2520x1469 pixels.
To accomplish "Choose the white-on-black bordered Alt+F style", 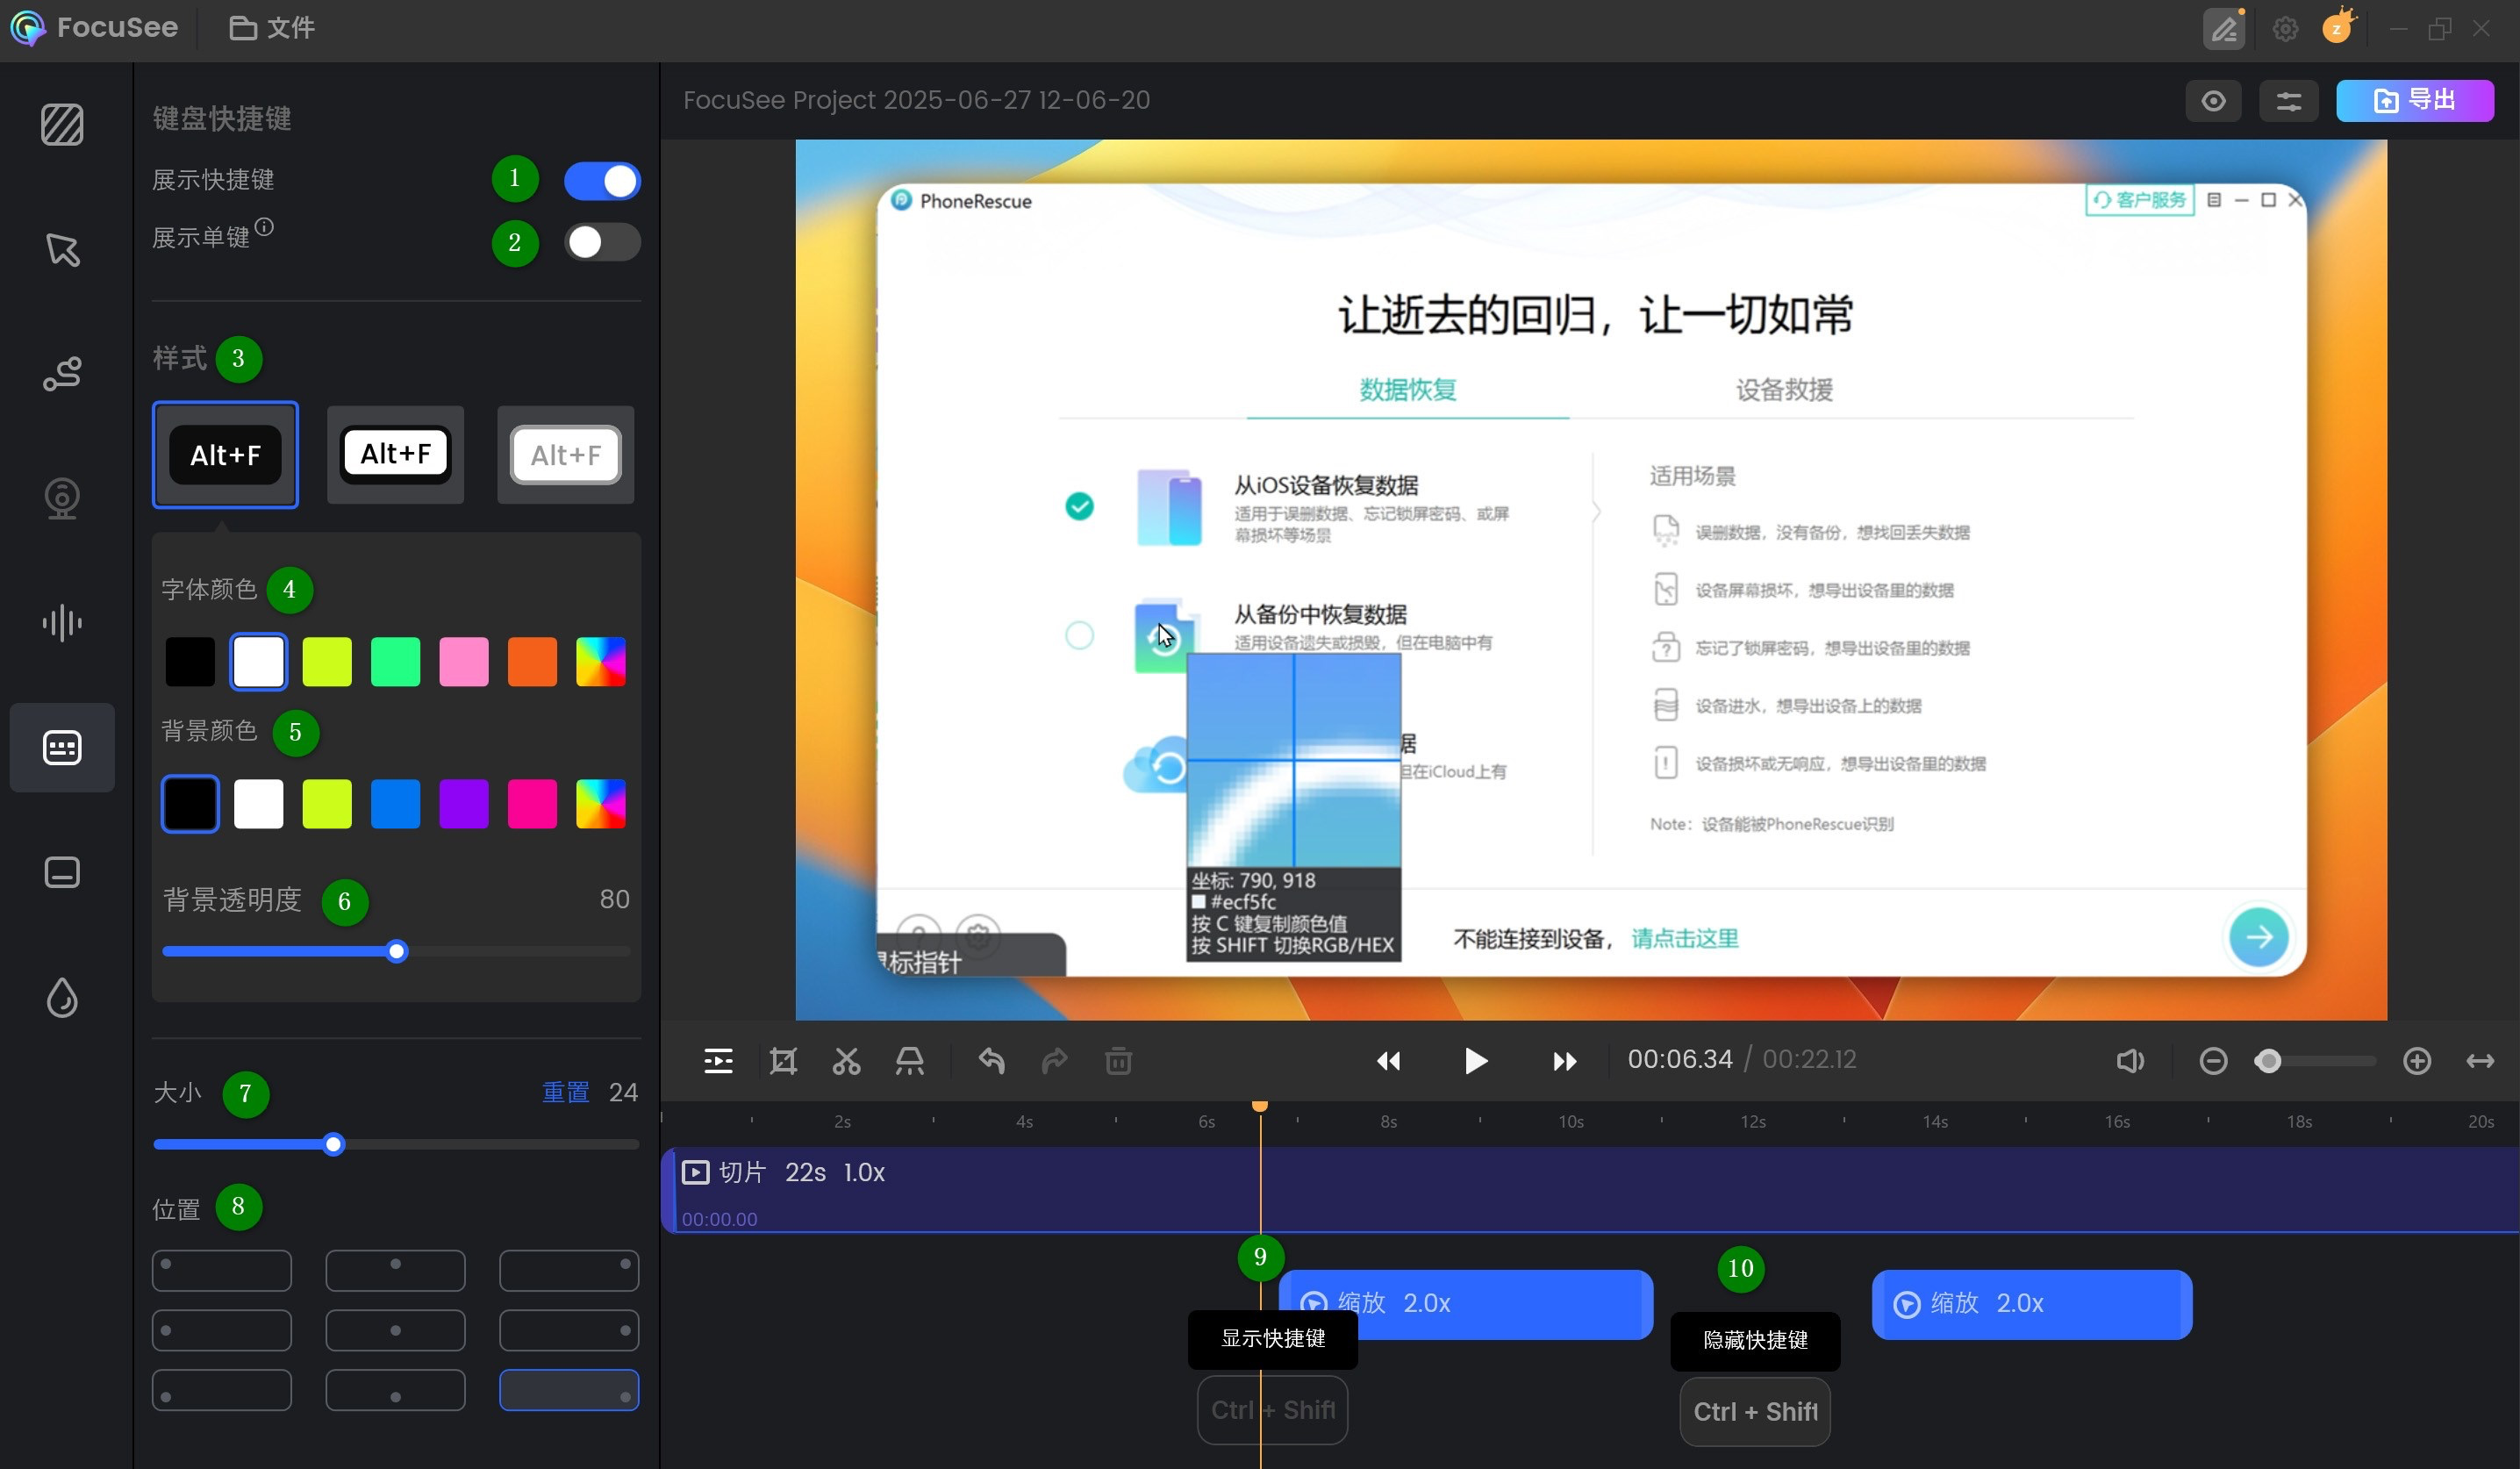I will 395,454.
